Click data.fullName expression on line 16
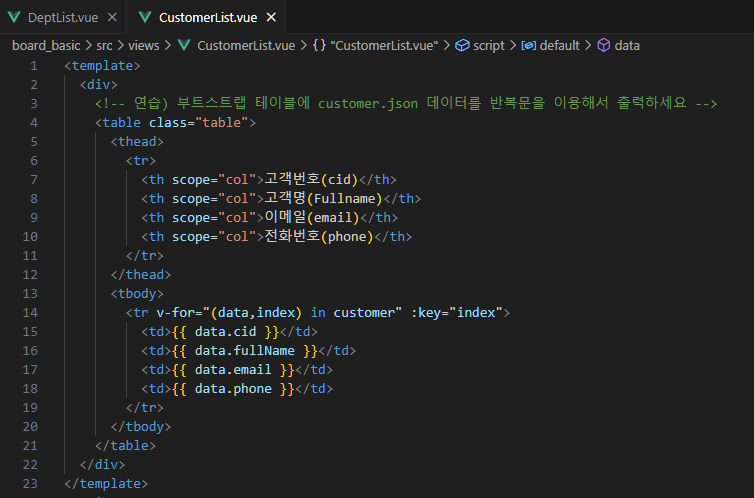 click(245, 351)
